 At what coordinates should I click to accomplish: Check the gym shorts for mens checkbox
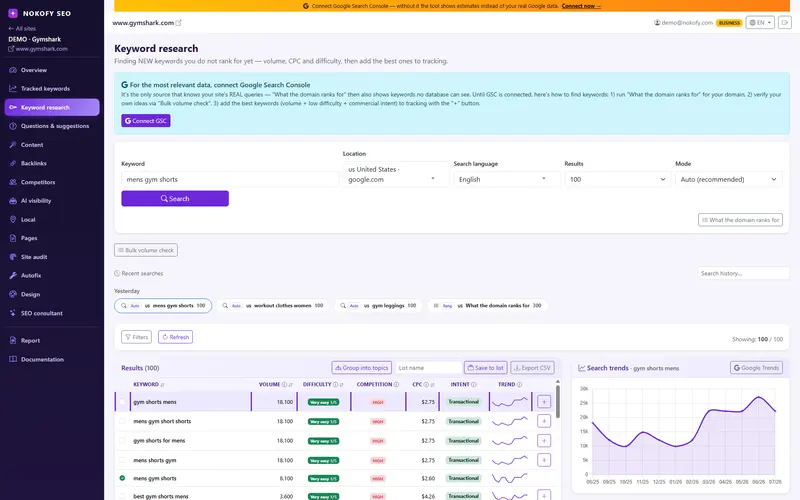click(x=122, y=441)
